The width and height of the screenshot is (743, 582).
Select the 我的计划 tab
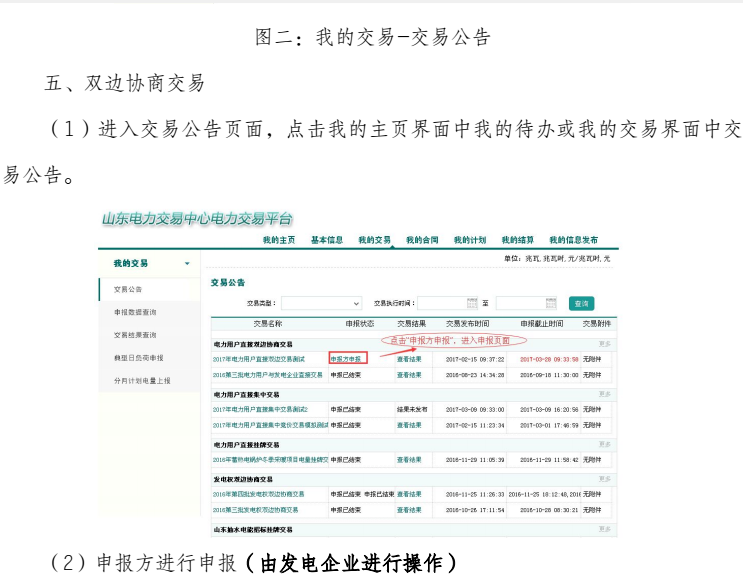pyautogui.click(x=469, y=241)
